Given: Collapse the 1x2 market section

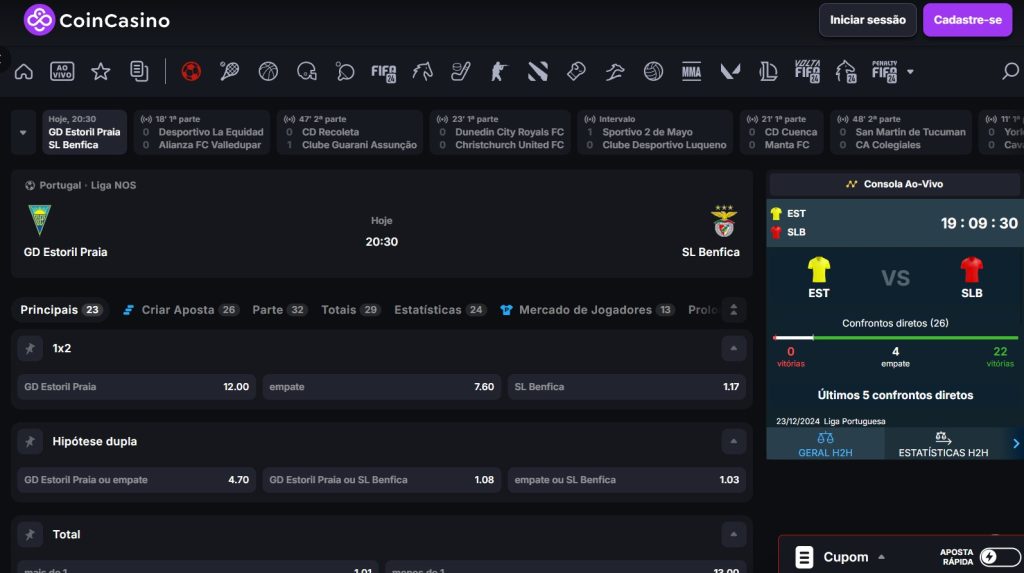Looking at the screenshot, I should [x=733, y=348].
